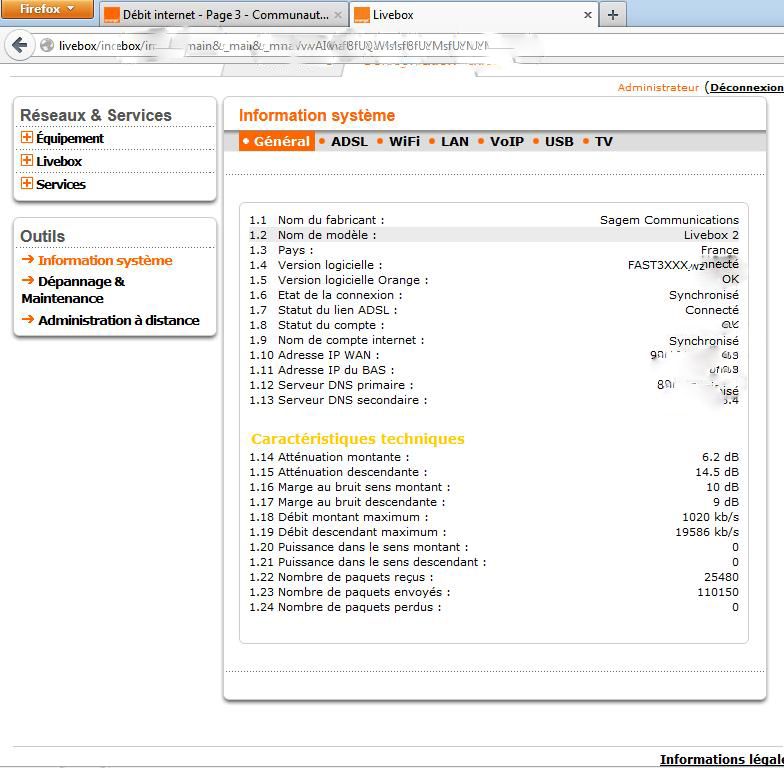Screen dimensions: 784x768
Task: Click arrow icon beside Dépannage & Maintenance
Action: point(28,280)
